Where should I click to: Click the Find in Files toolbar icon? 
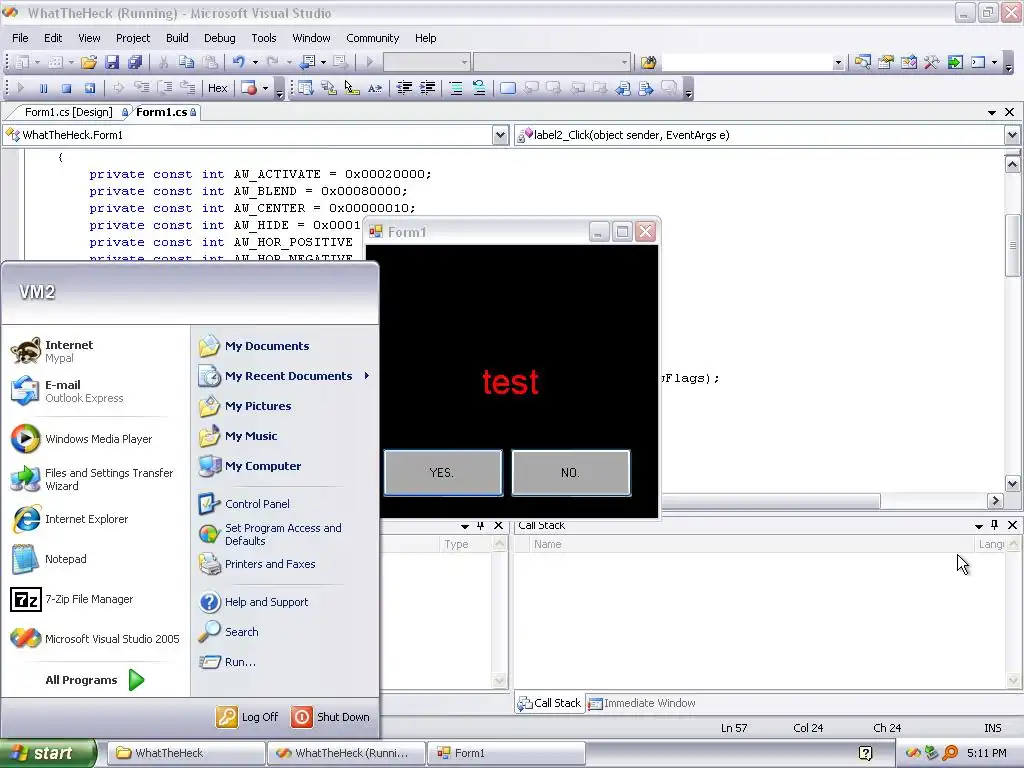coord(648,62)
